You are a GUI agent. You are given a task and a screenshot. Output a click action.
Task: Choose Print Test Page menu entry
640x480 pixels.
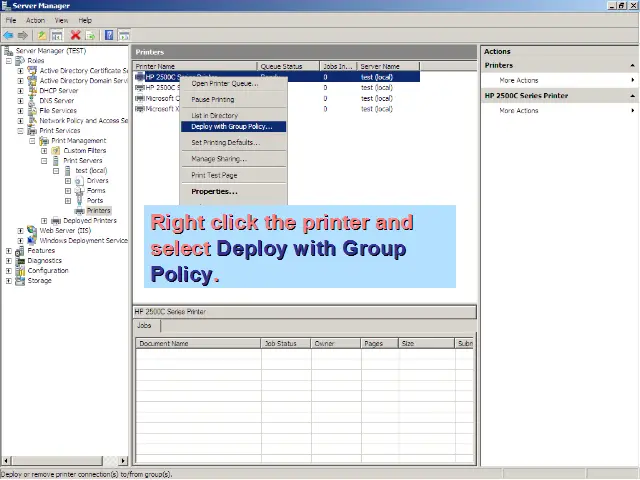(x=233, y=175)
